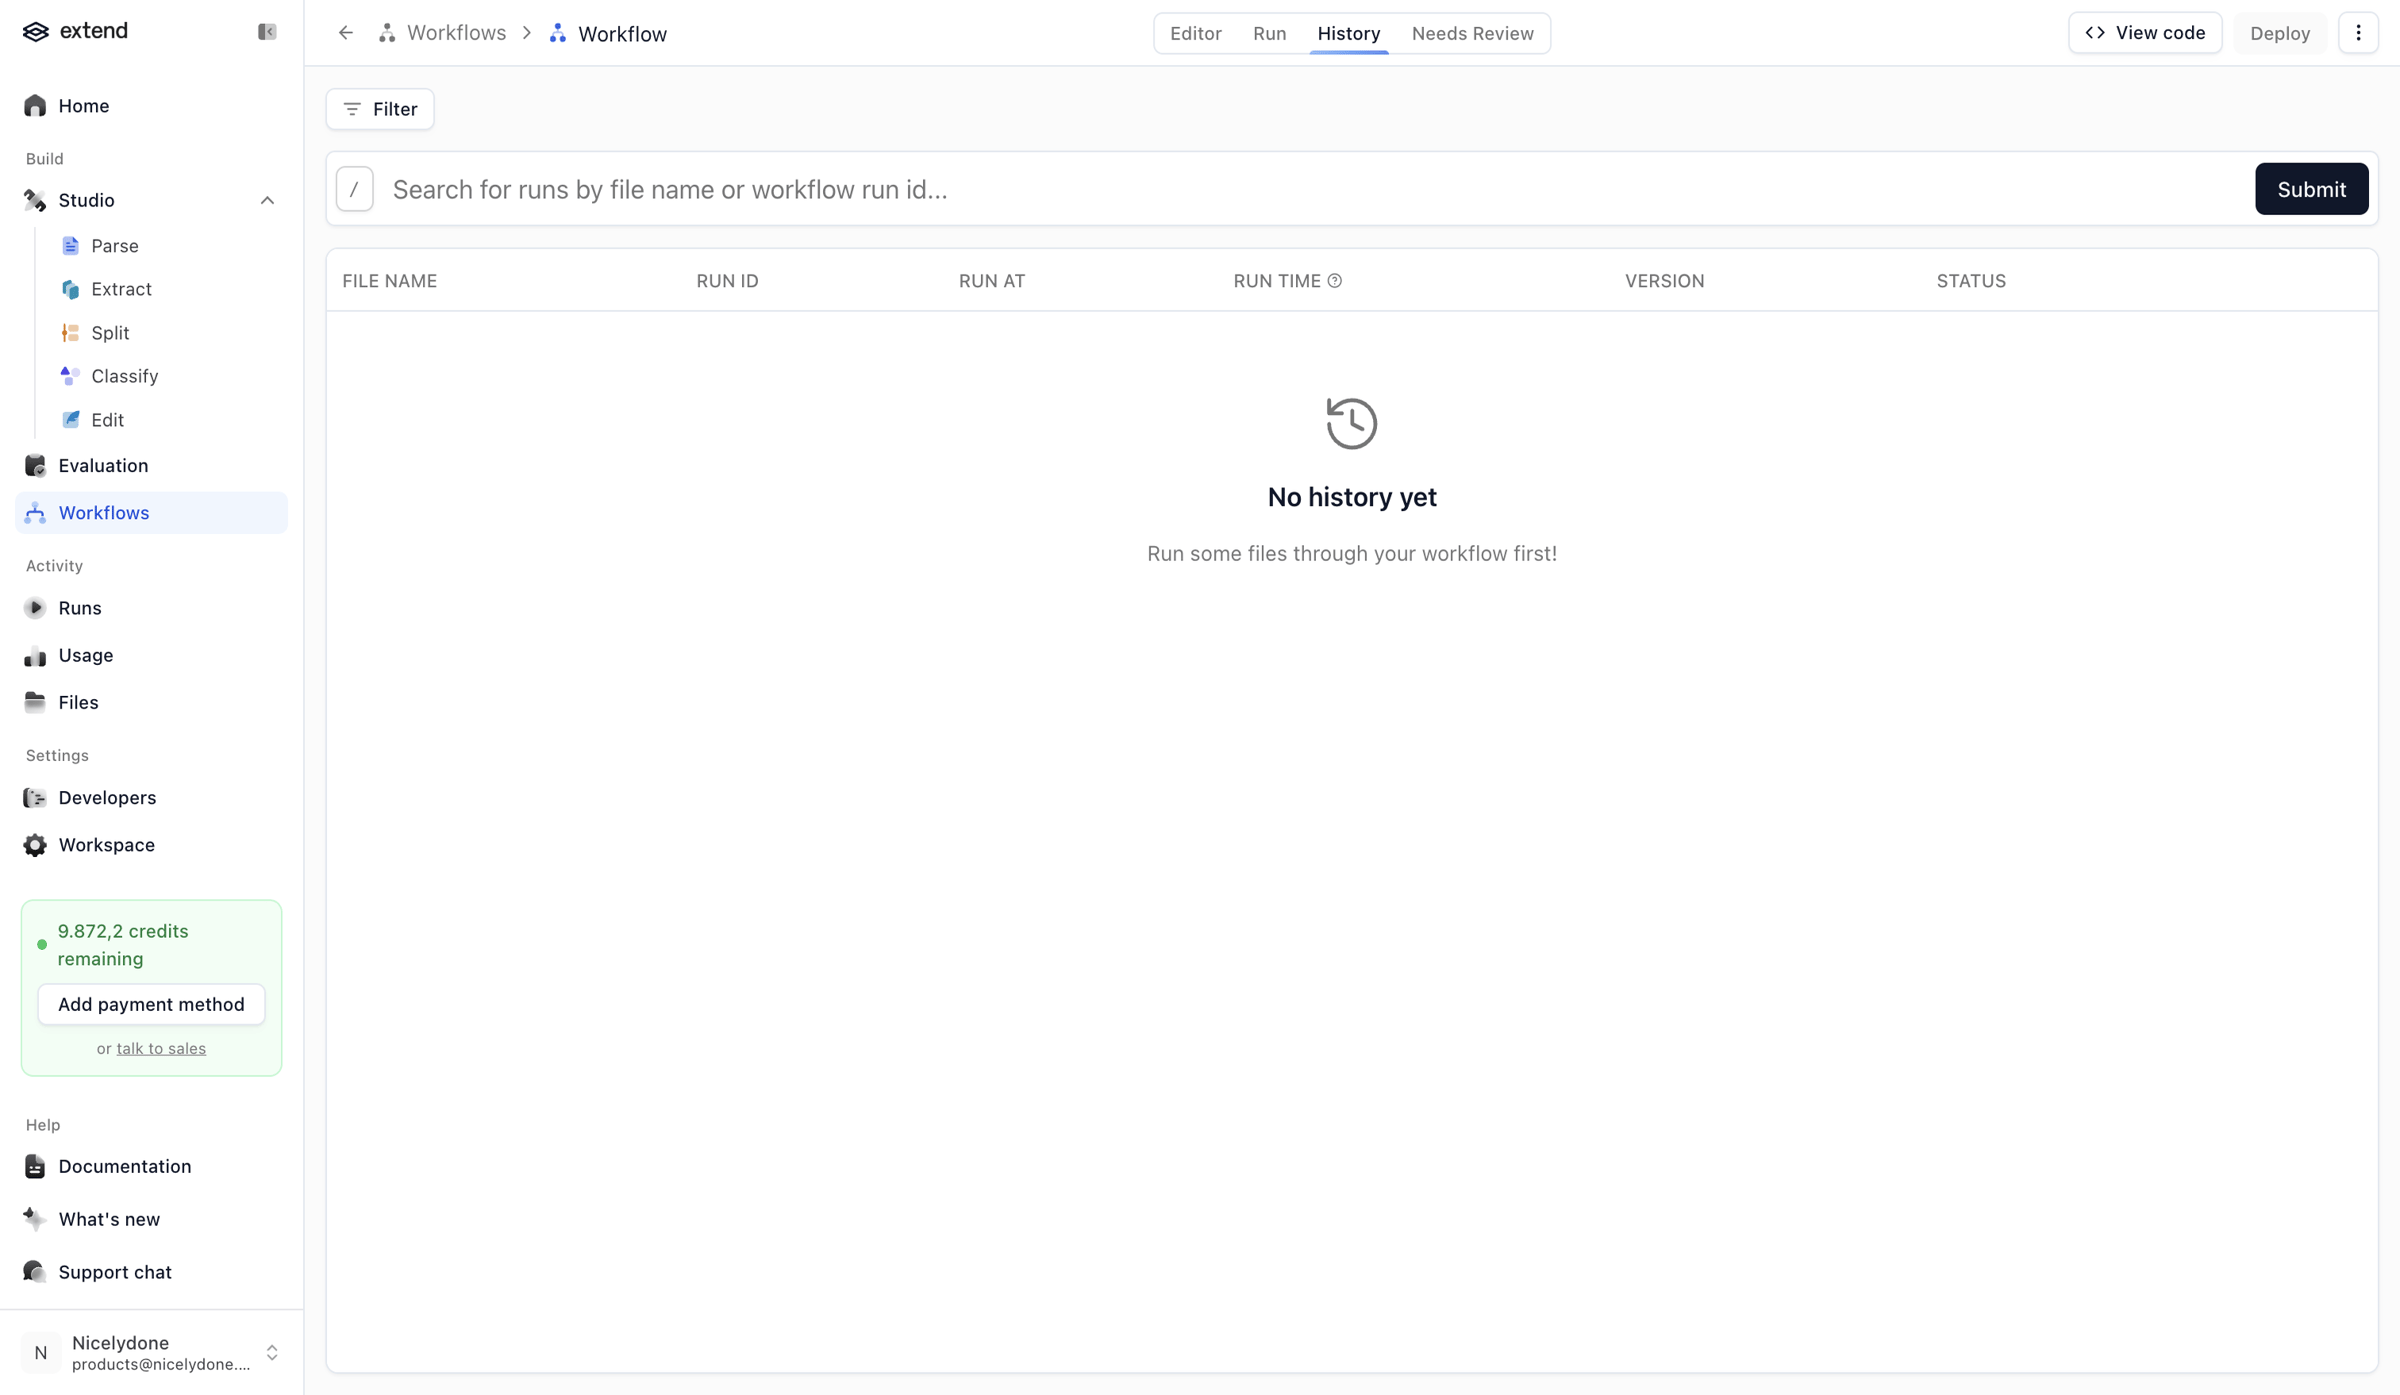Image resolution: width=2400 pixels, height=1395 pixels.
Task: Click the STATUS column header
Action: tap(1971, 281)
